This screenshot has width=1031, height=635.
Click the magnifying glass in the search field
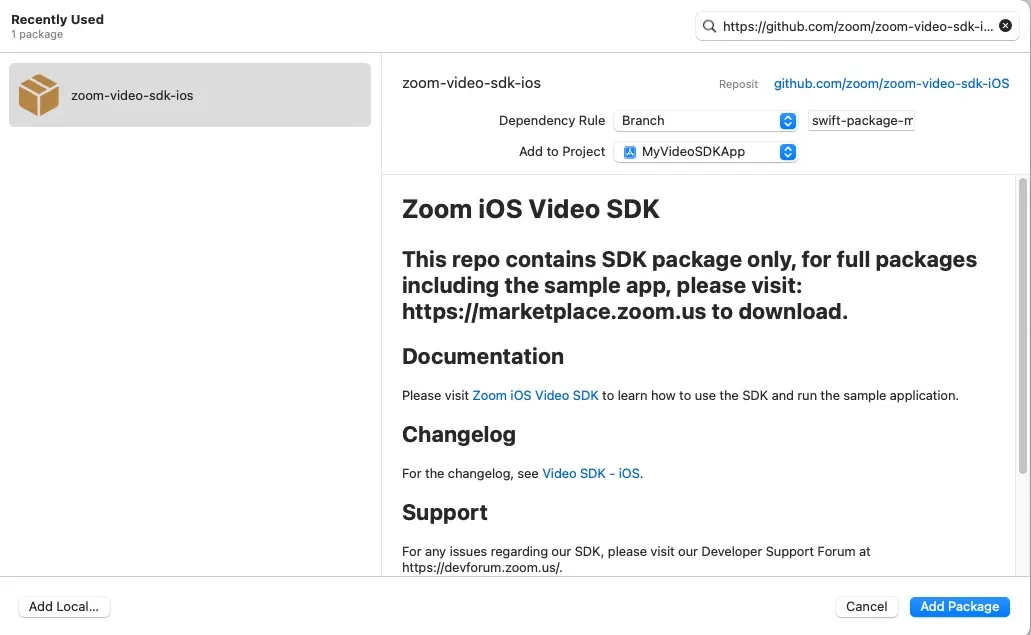709,26
